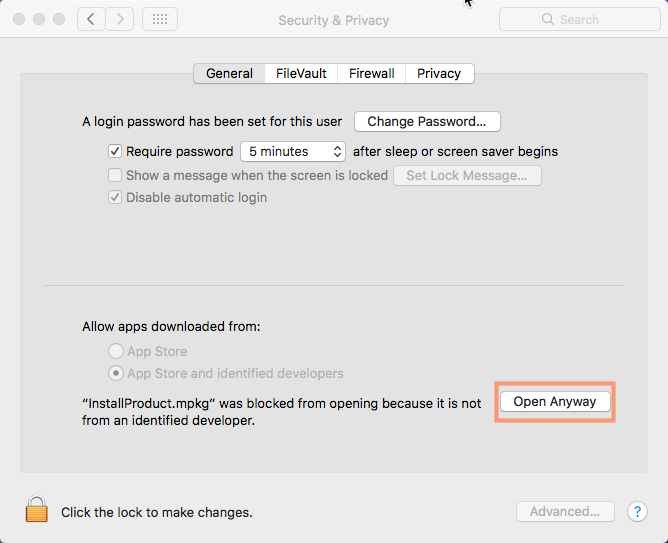668x543 pixels.
Task: Click the Open Anyway button
Action: [554, 401]
